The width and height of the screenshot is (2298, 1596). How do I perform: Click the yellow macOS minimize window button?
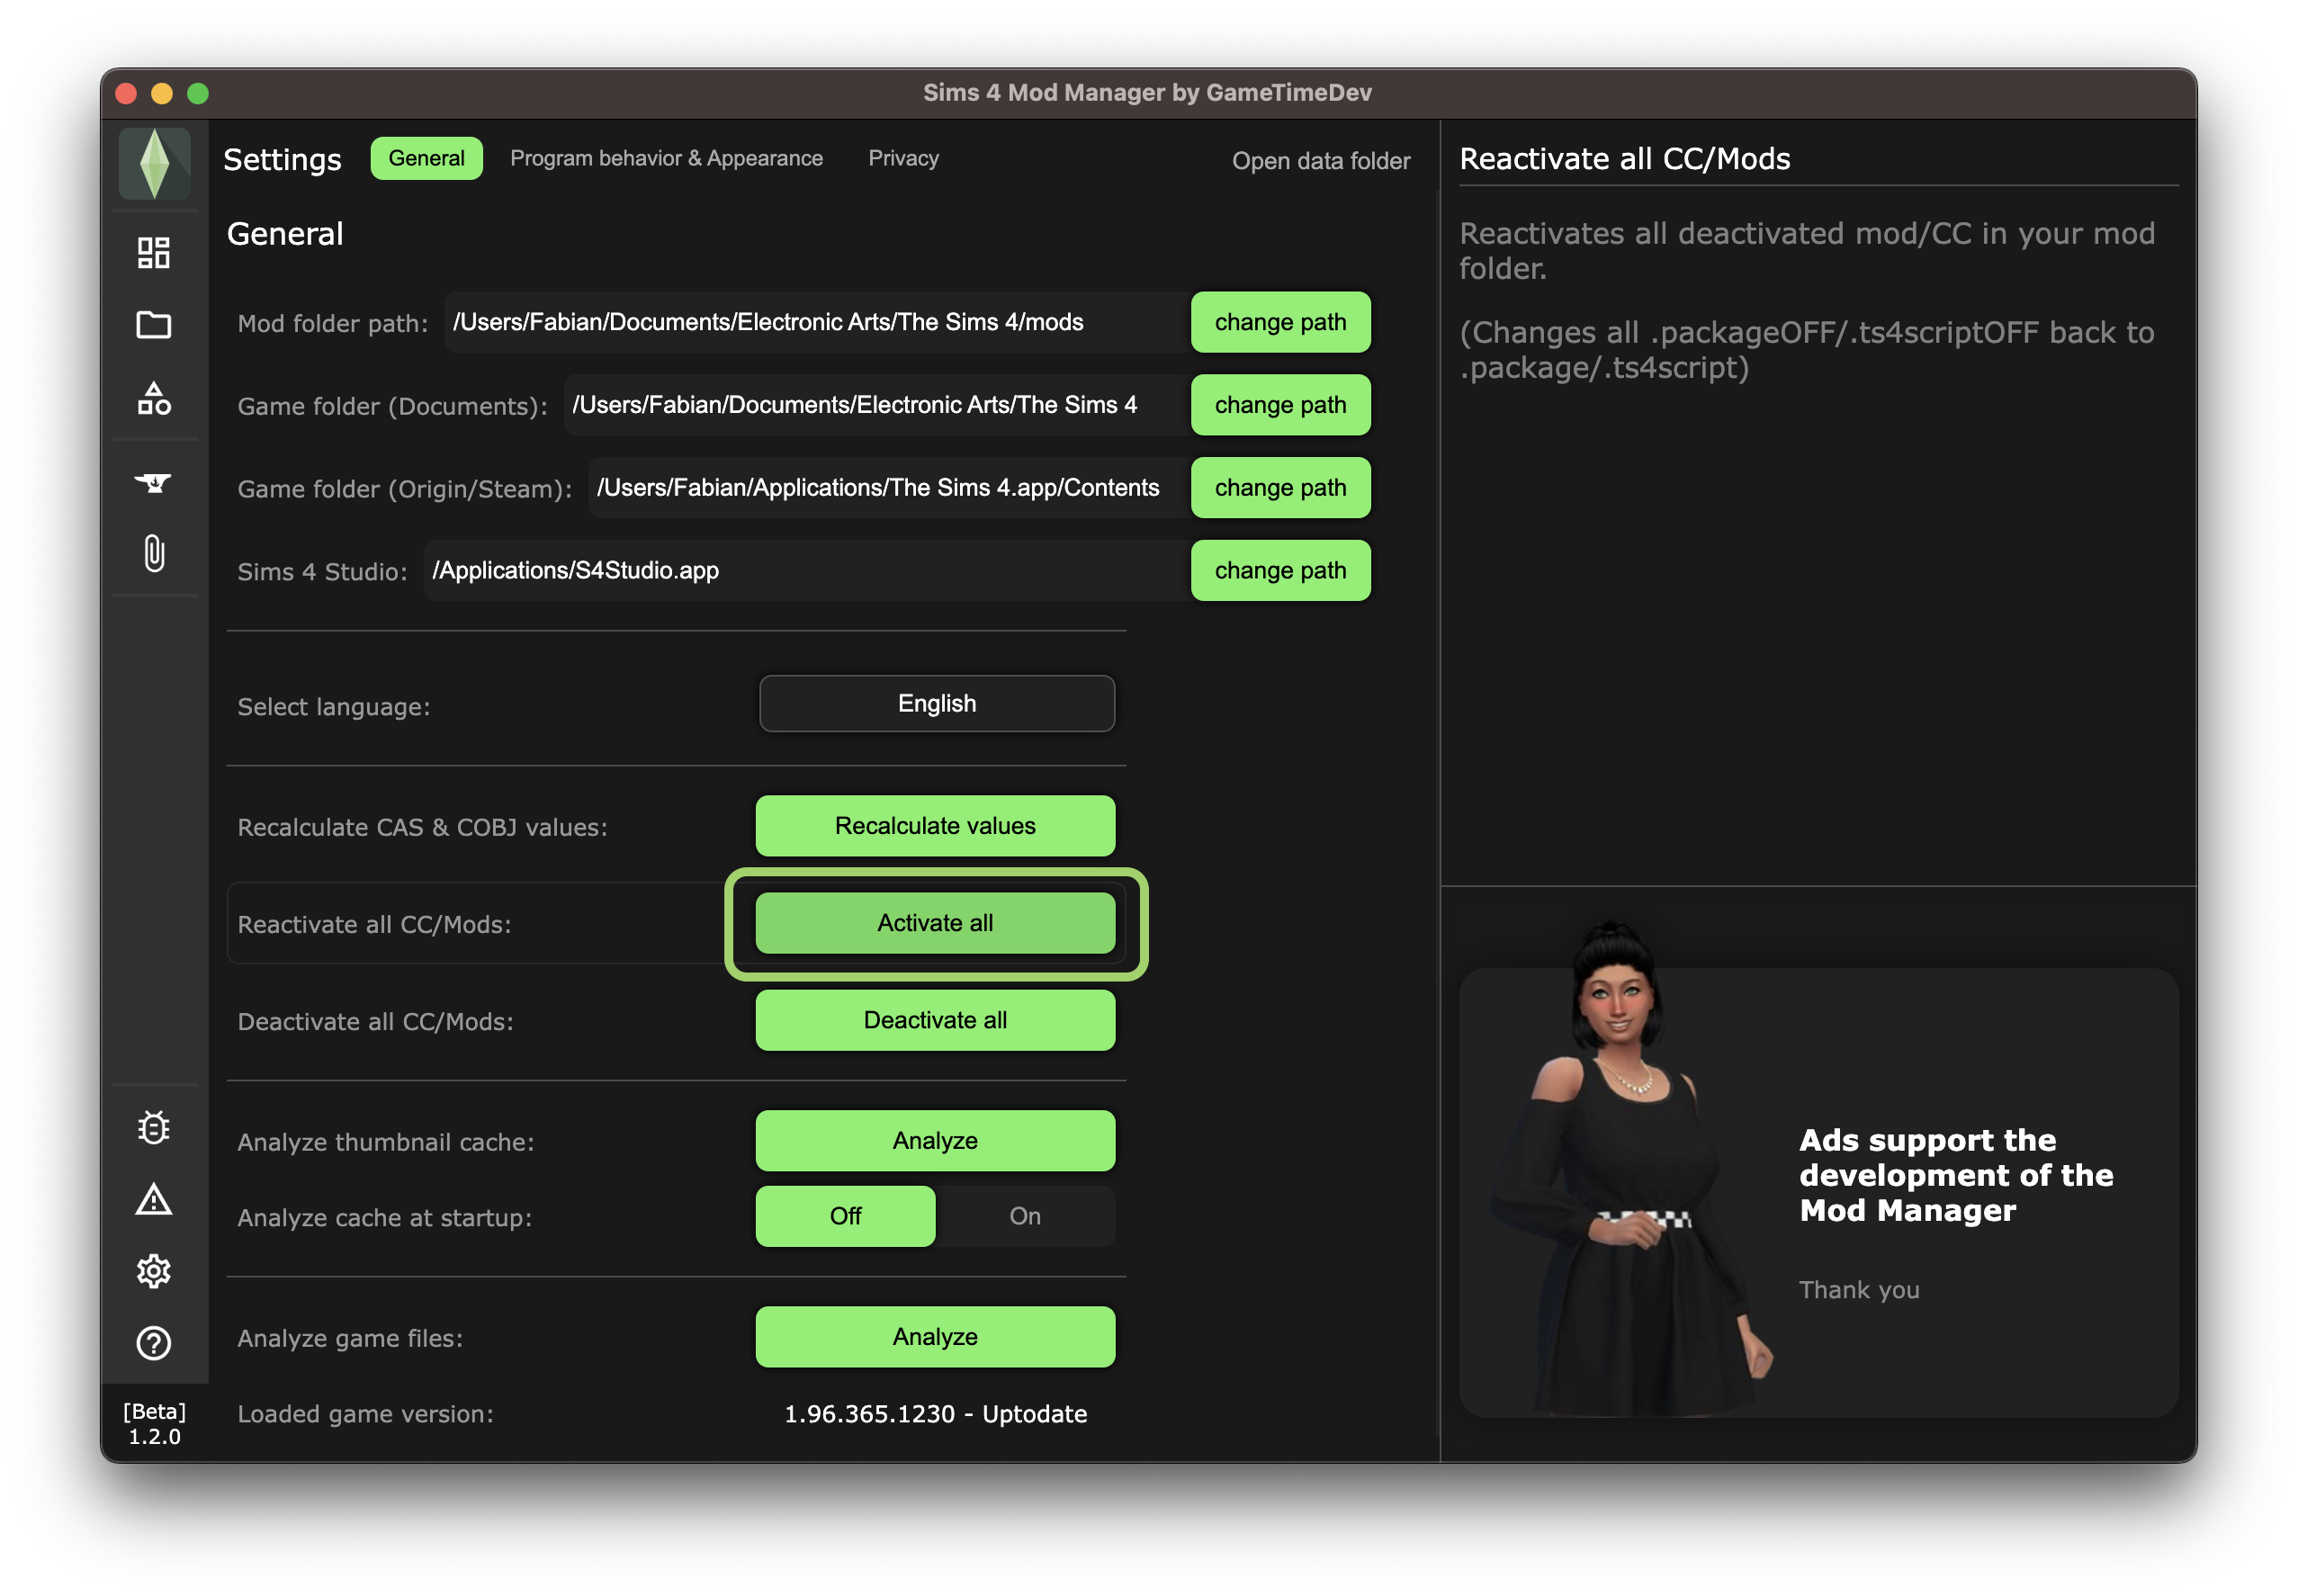[x=162, y=93]
